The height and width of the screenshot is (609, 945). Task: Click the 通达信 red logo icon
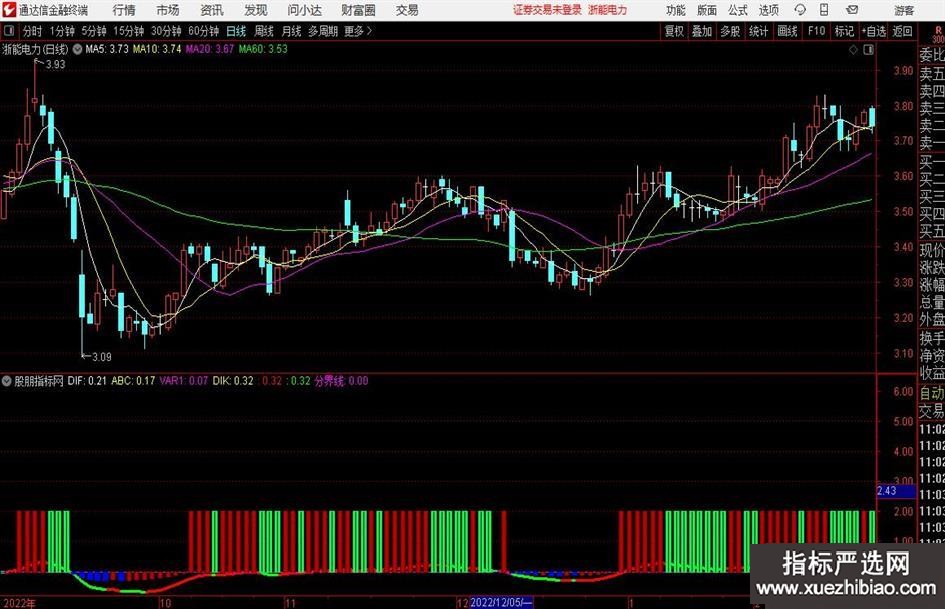click(x=9, y=10)
